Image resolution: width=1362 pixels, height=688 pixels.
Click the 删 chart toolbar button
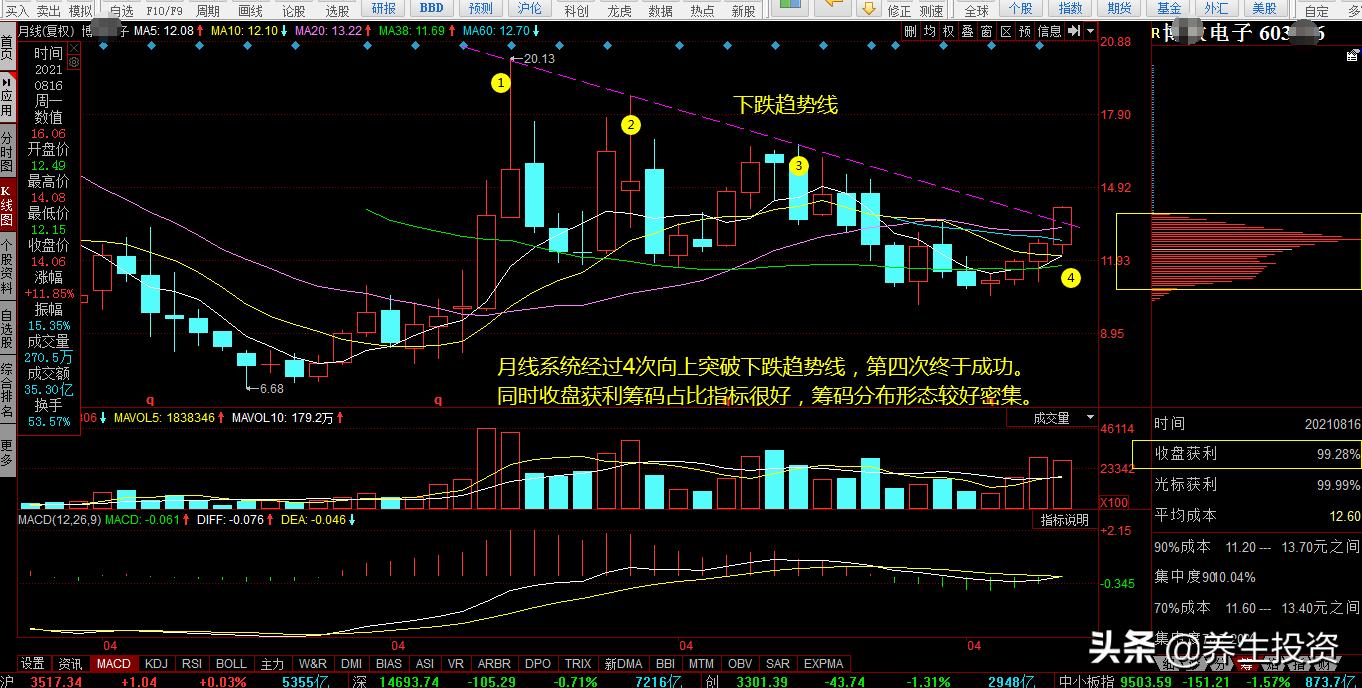[910, 31]
